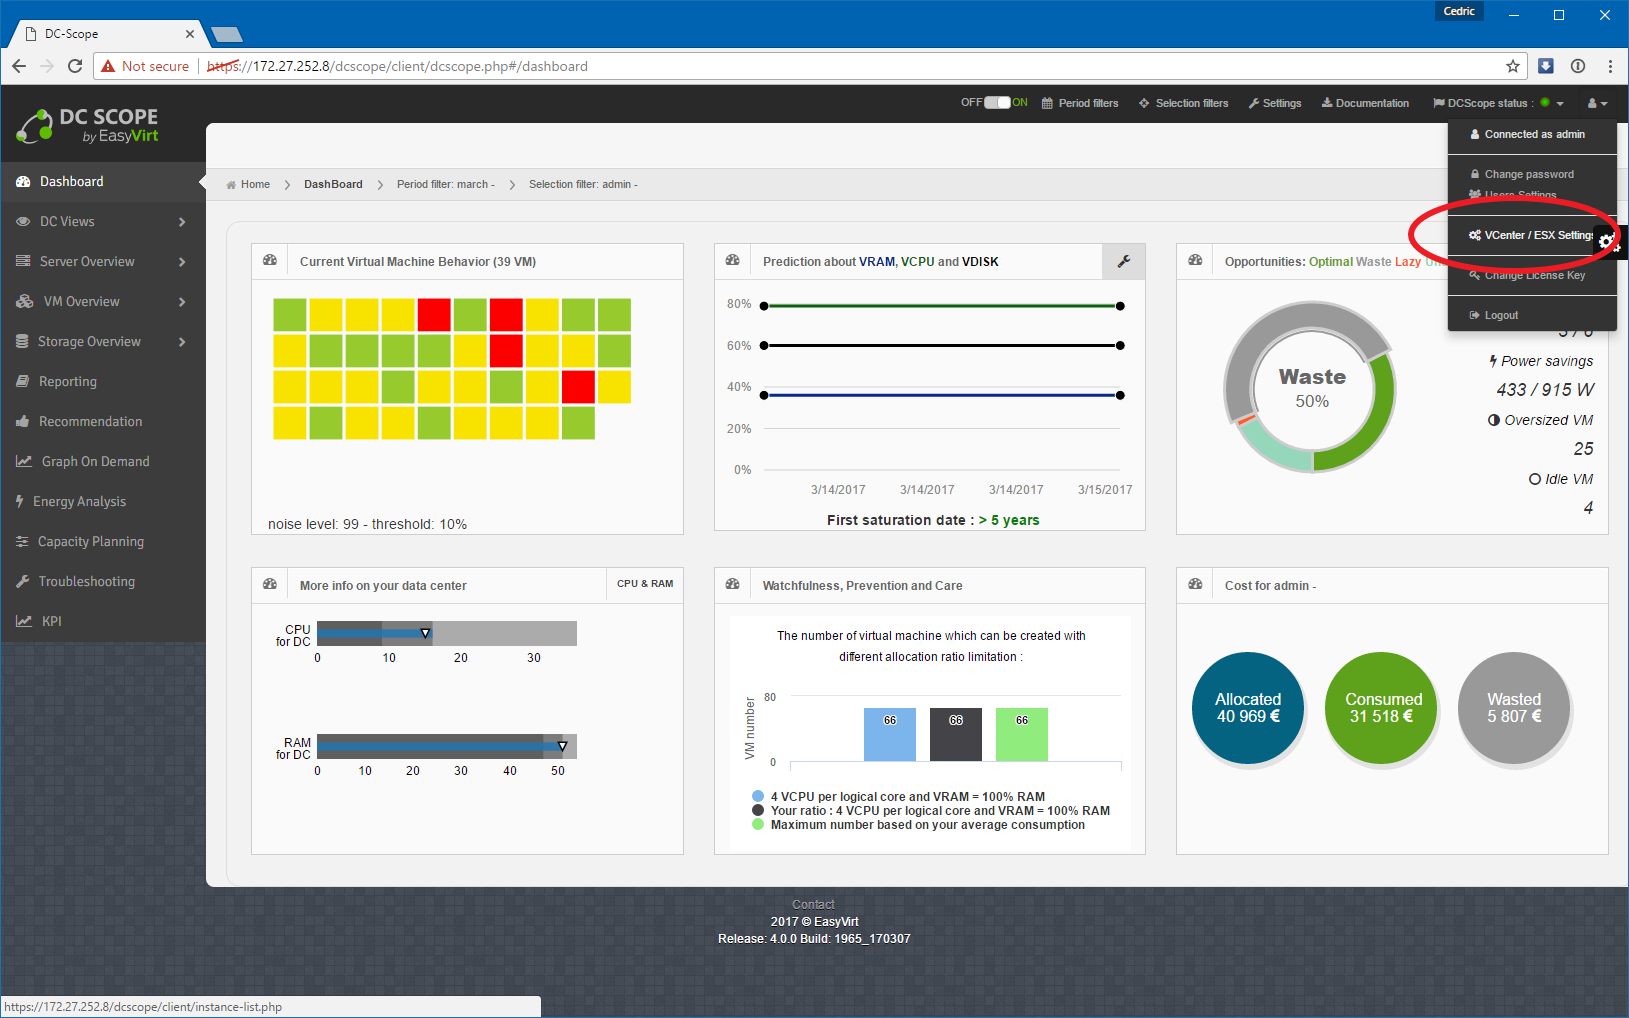Toggle the green Maximum number legend marker

pyautogui.click(x=758, y=825)
